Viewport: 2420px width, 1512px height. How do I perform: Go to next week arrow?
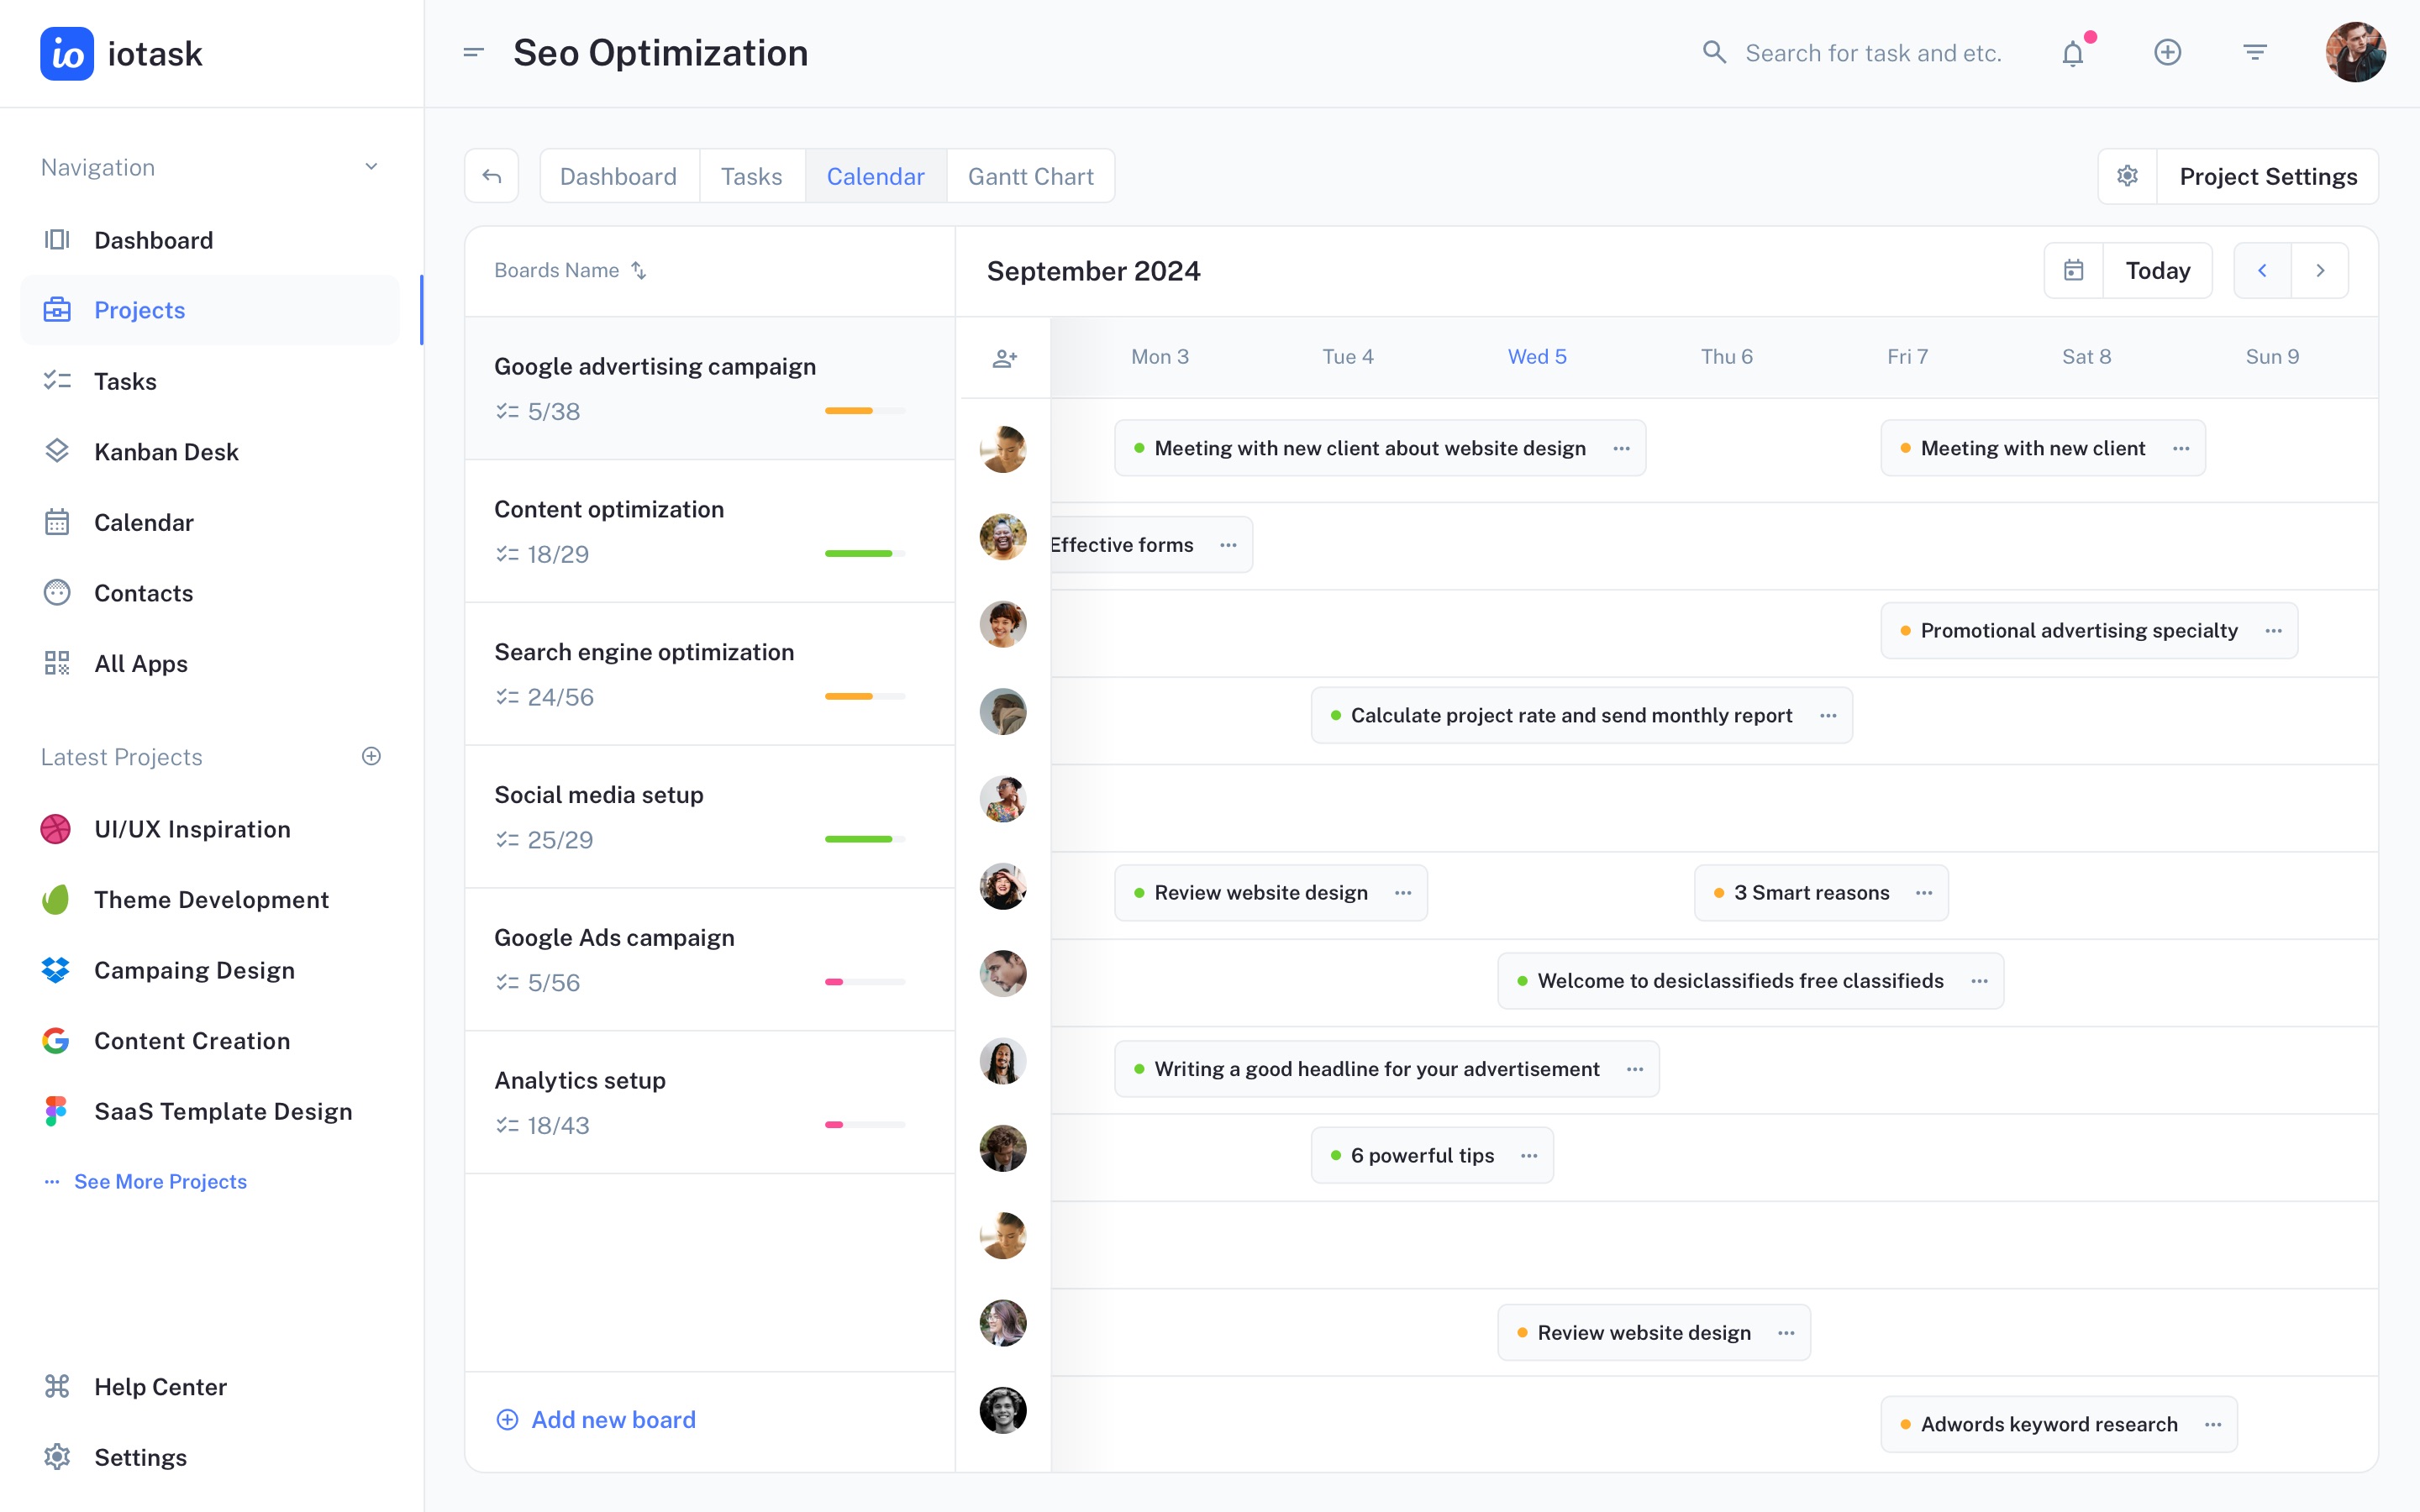tap(2320, 270)
